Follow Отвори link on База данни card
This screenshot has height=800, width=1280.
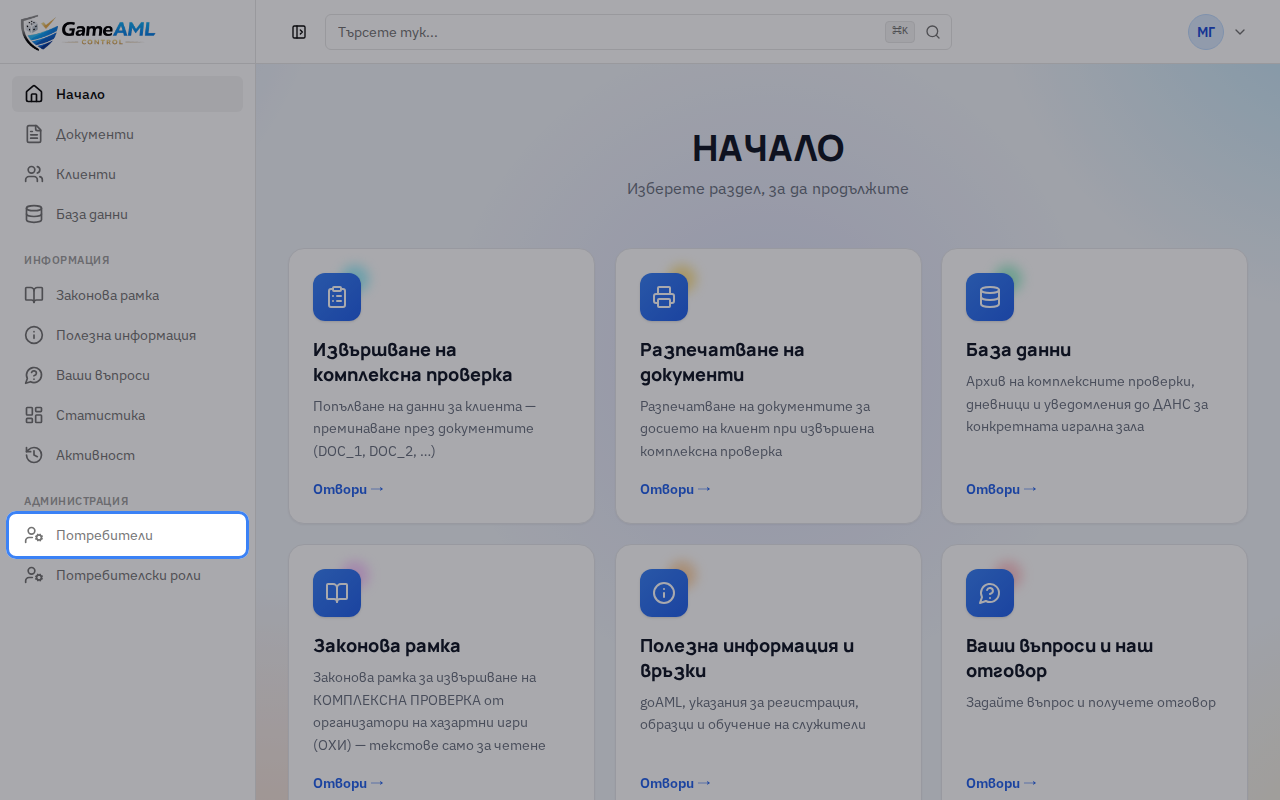pyautogui.click(x=1001, y=489)
